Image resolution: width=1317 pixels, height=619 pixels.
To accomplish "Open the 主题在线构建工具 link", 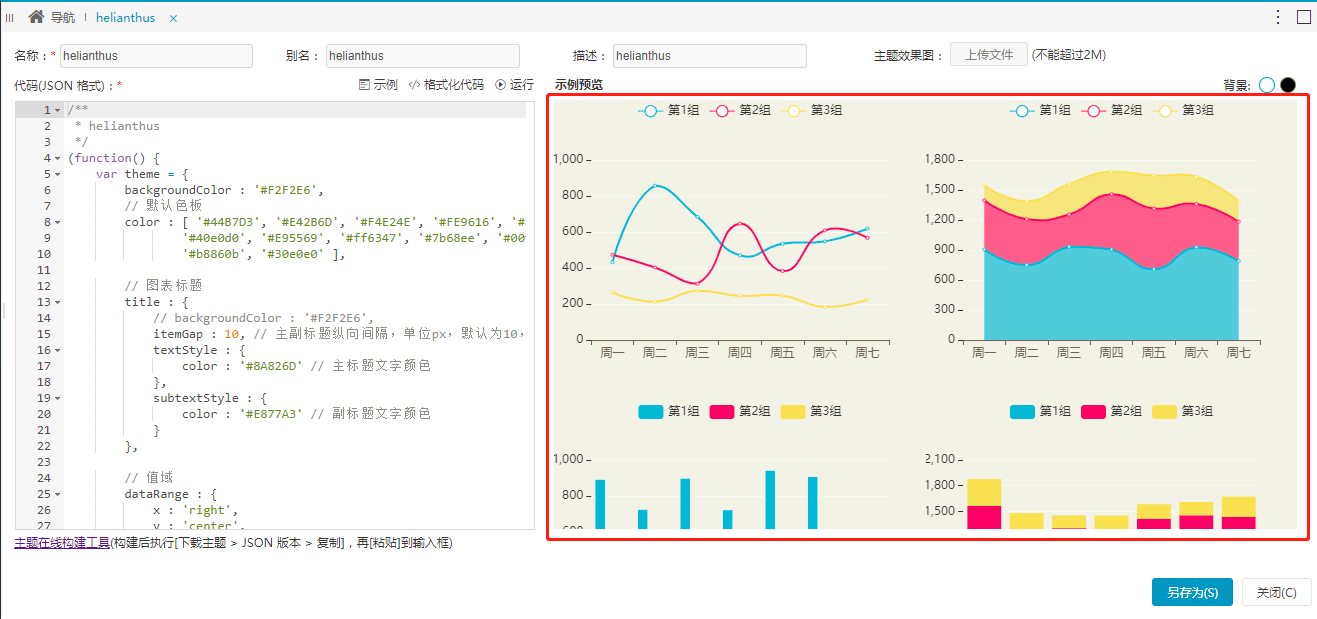I will pos(62,543).
